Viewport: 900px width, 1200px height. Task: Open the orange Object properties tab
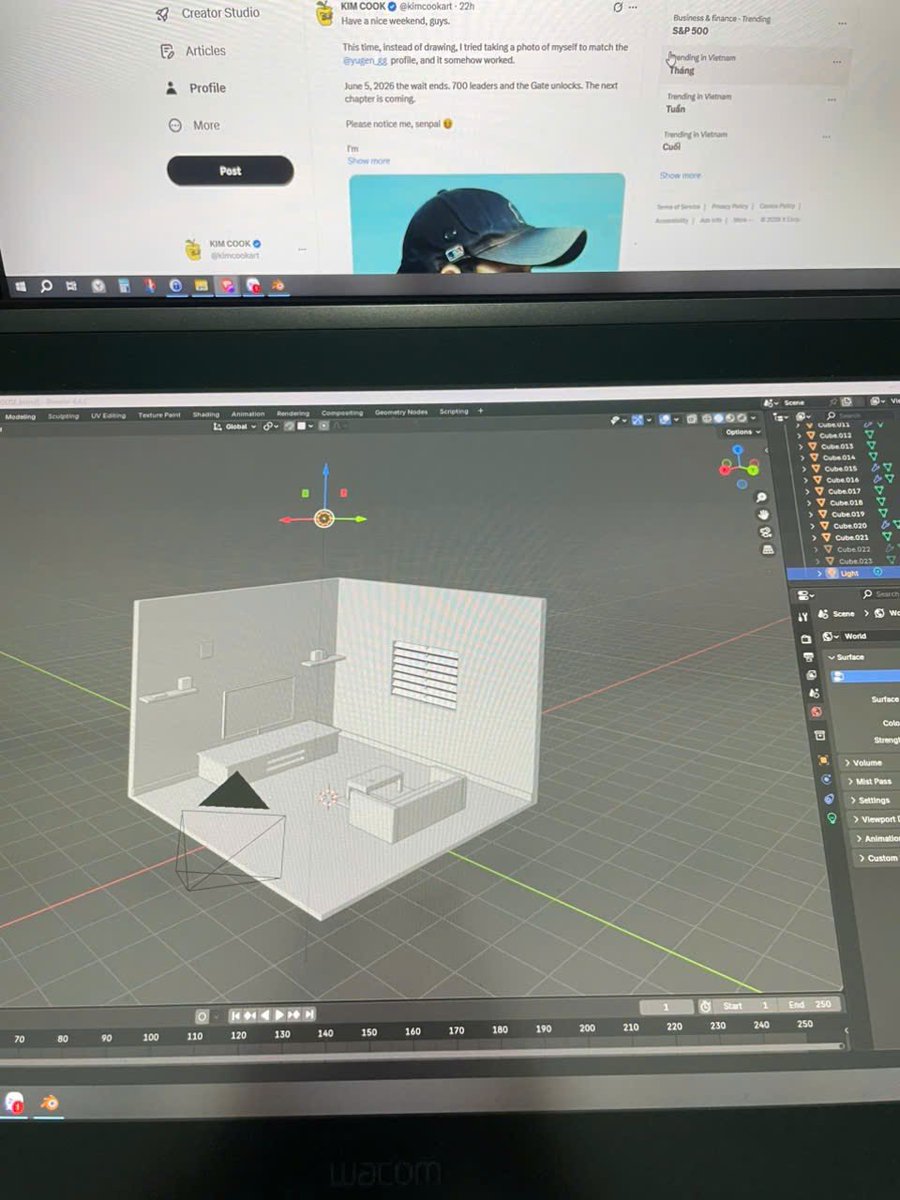pyautogui.click(x=823, y=760)
